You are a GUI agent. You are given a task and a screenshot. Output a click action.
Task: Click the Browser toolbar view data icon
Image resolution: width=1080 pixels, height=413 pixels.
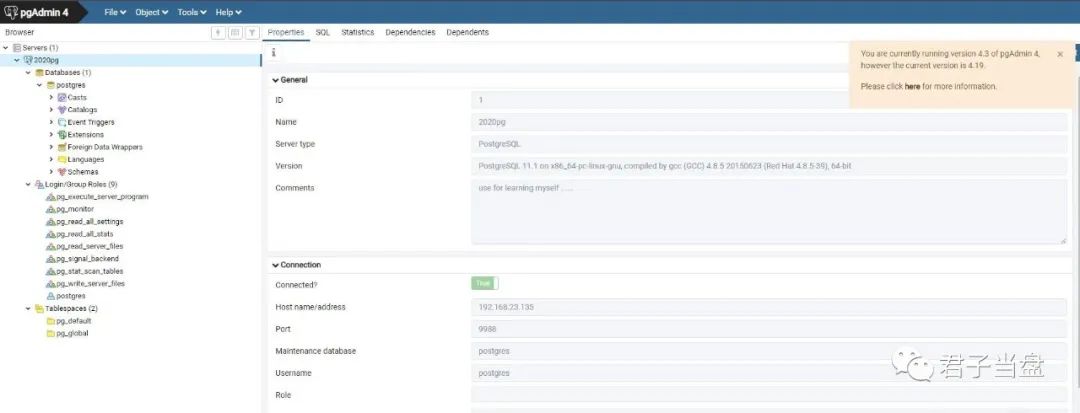pyautogui.click(x=236, y=32)
